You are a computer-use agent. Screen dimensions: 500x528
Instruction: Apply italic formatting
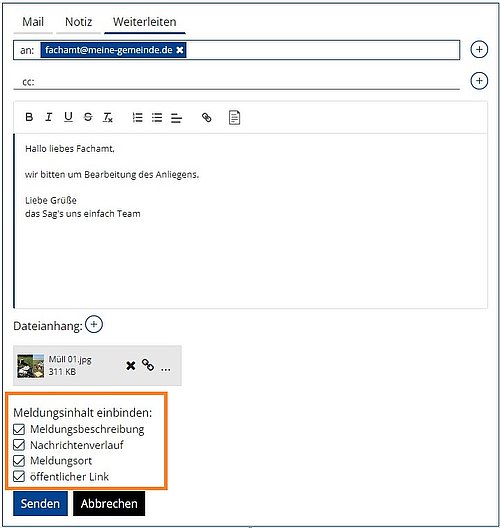(49, 117)
